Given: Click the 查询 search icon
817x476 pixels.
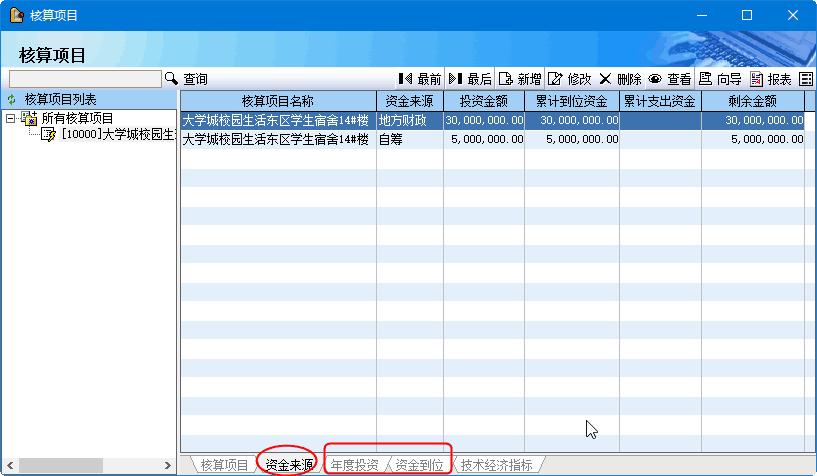Looking at the screenshot, I should click(x=171, y=79).
